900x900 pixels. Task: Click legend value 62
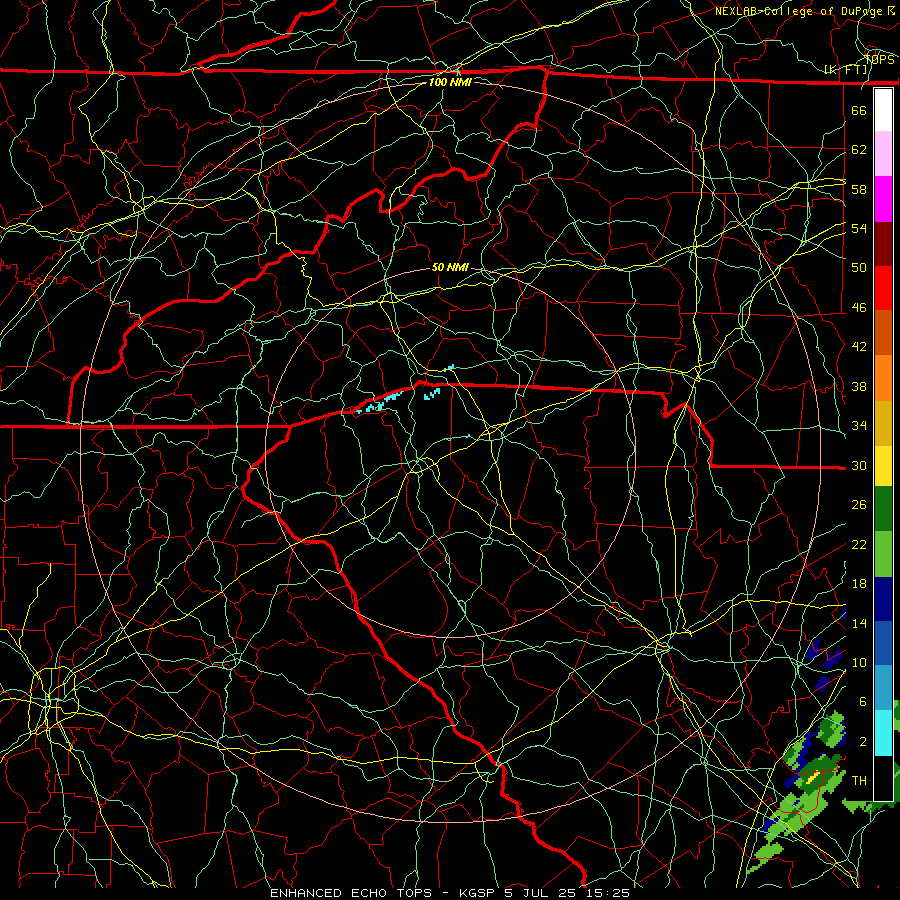(x=859, y=150)
